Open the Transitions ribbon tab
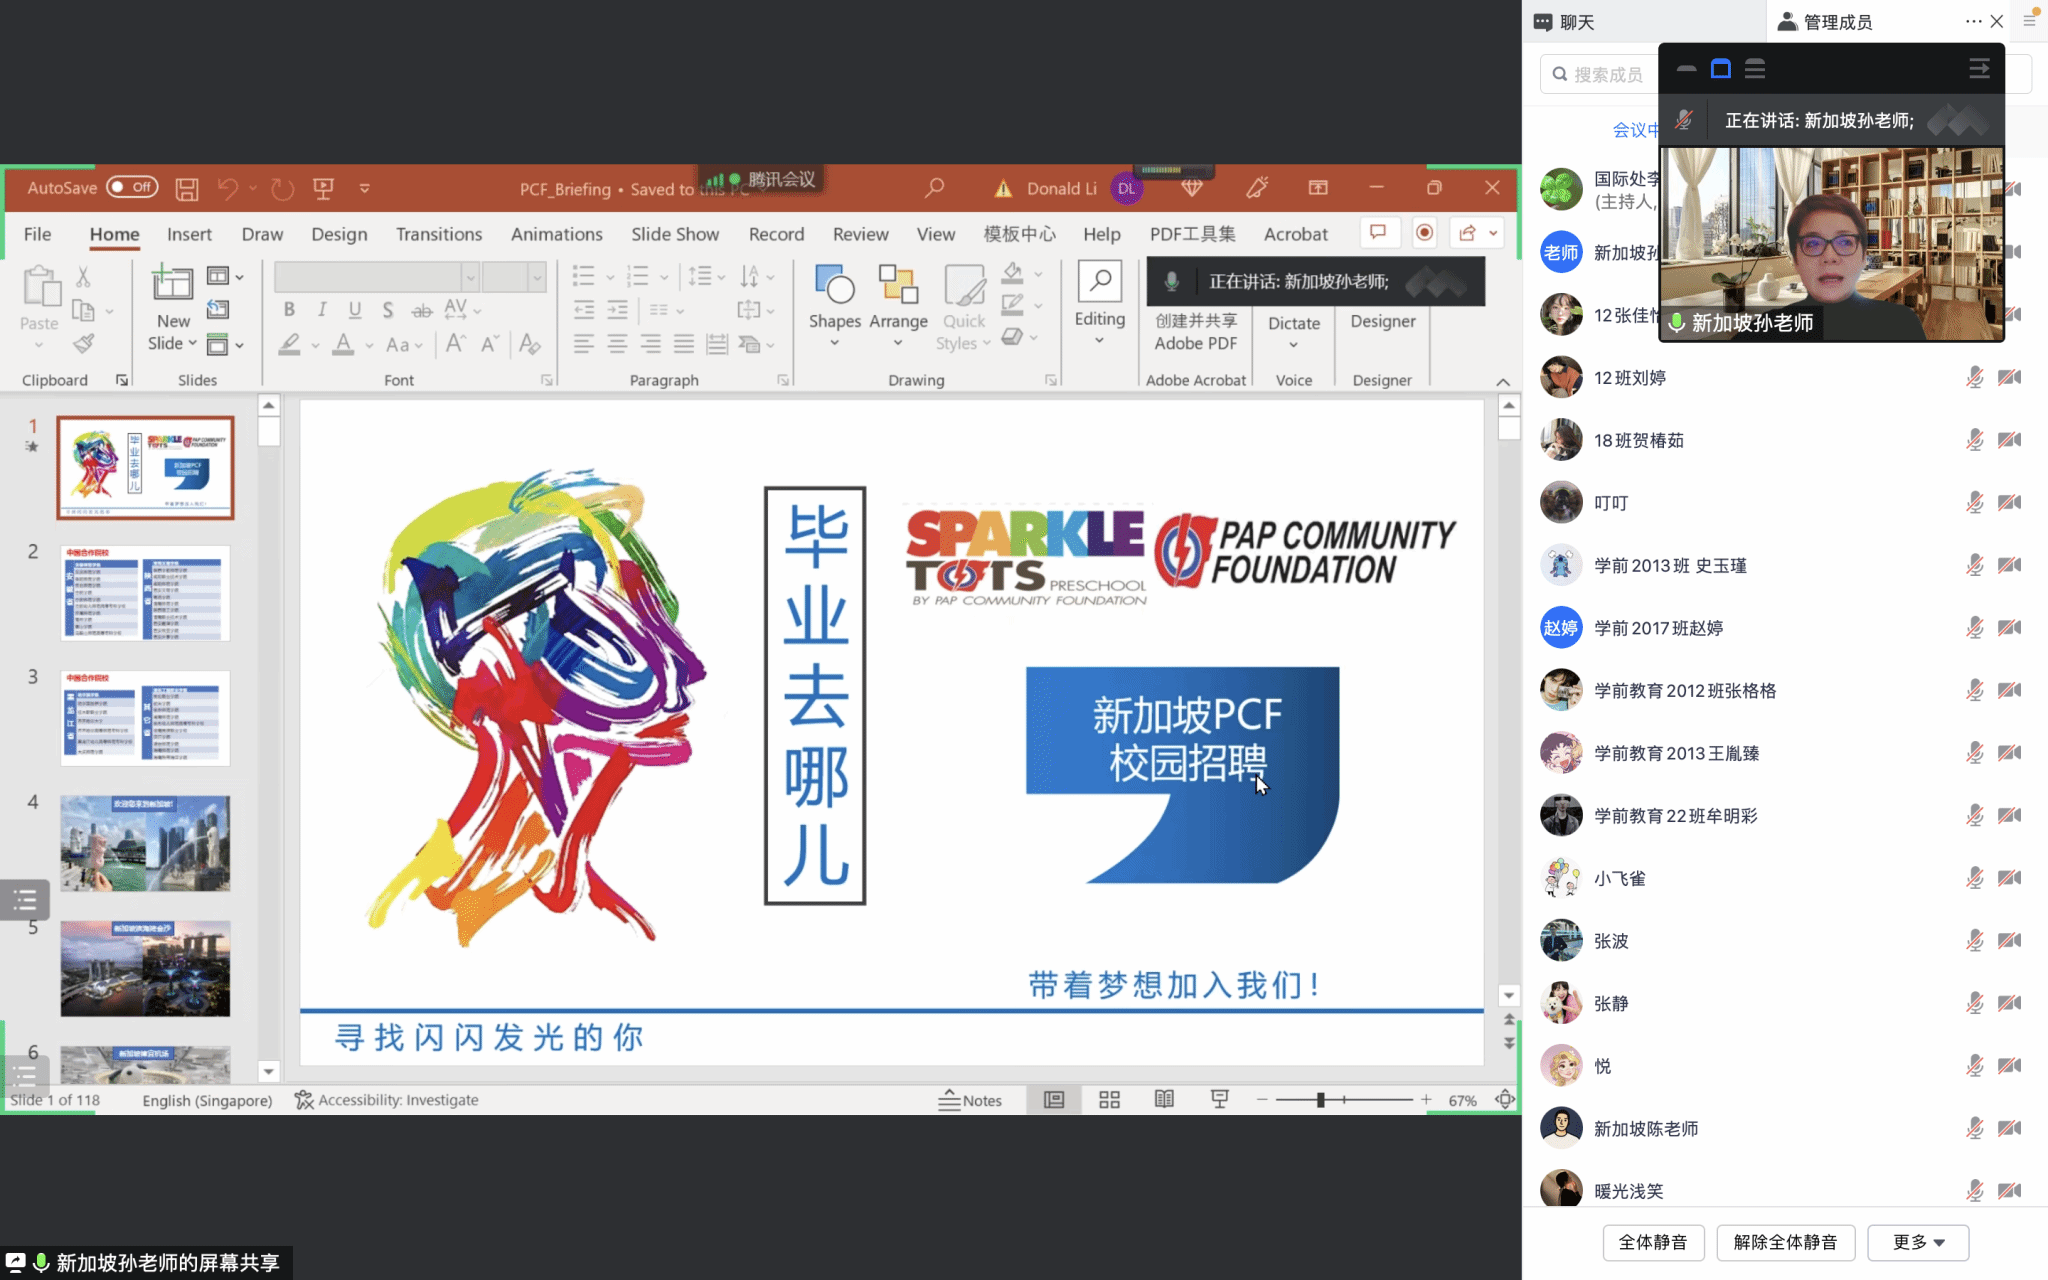Viewport: 2048px width, 1280px height. [x=438, y=234]
